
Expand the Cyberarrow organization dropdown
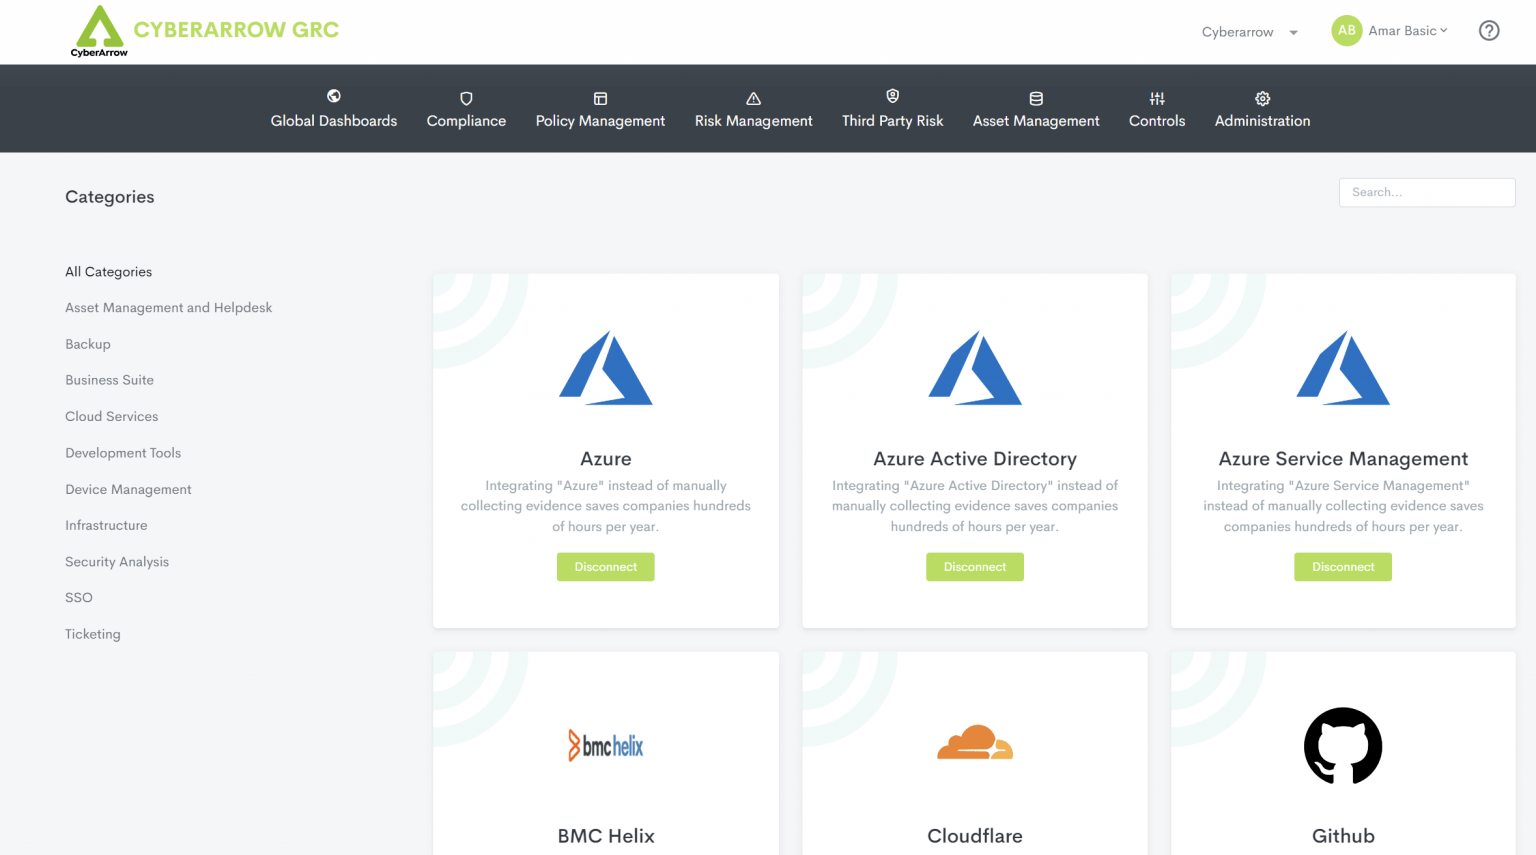coord(1248,32)
